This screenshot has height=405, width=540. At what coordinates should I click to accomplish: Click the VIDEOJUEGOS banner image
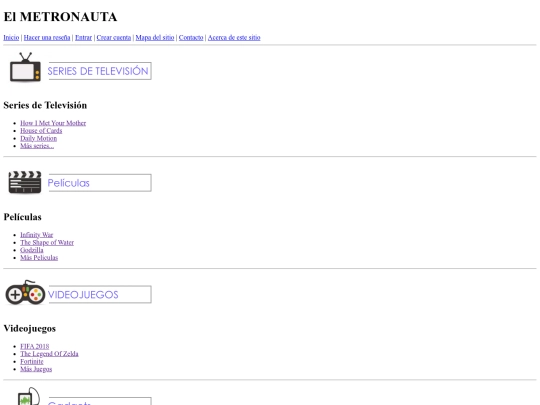pyautogui.click(x=100, y=294)
